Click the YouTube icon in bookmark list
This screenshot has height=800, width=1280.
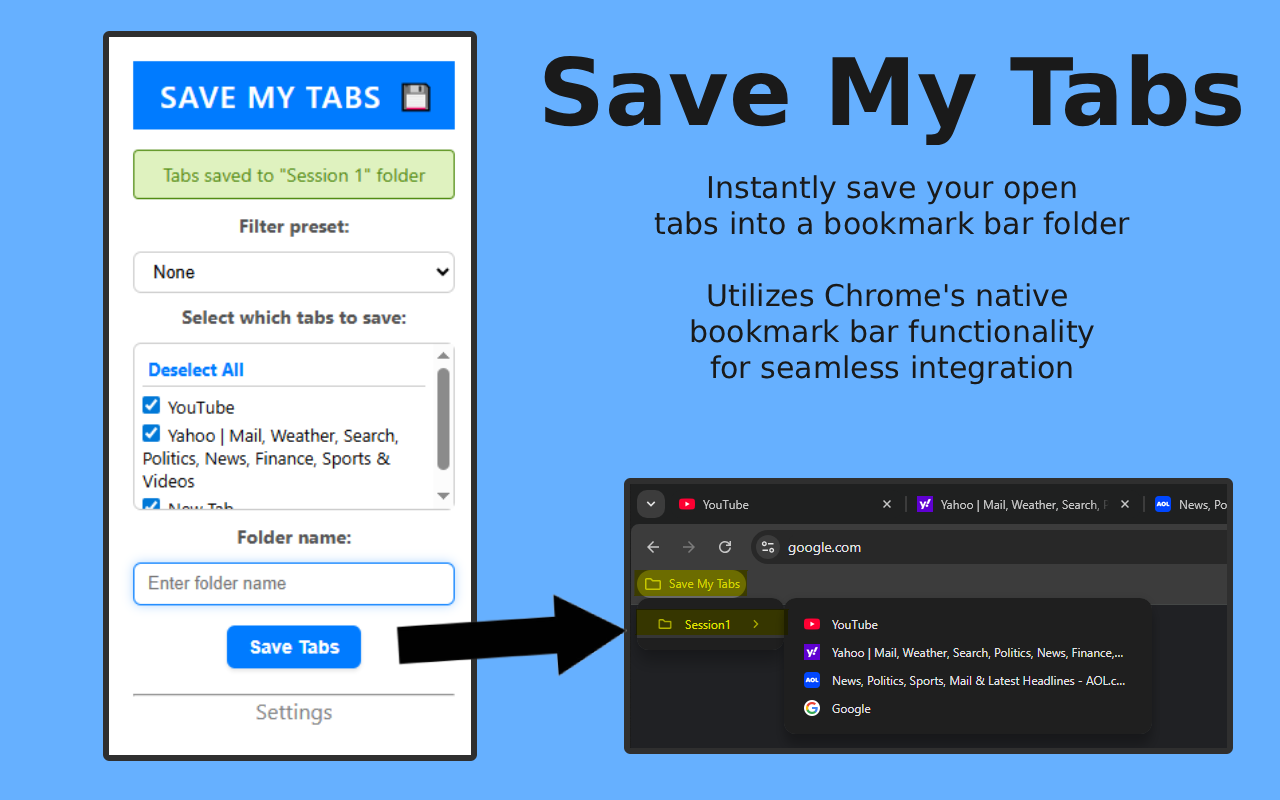812,624
